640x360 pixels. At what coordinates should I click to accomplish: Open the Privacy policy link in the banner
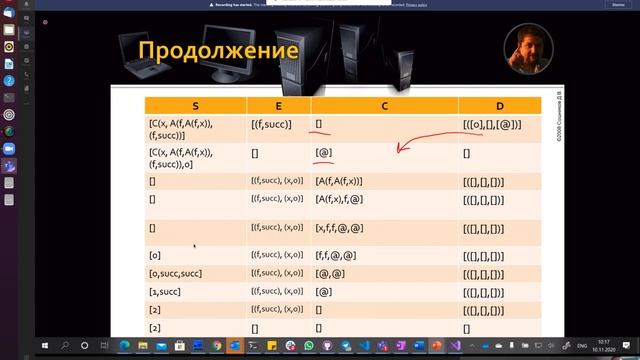click(x=416, y=5)
